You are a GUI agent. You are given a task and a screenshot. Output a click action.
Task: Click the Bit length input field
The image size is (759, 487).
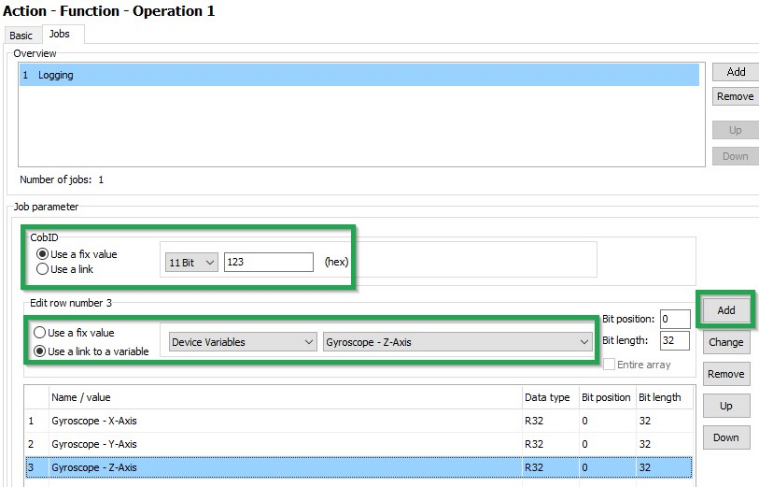674,341
